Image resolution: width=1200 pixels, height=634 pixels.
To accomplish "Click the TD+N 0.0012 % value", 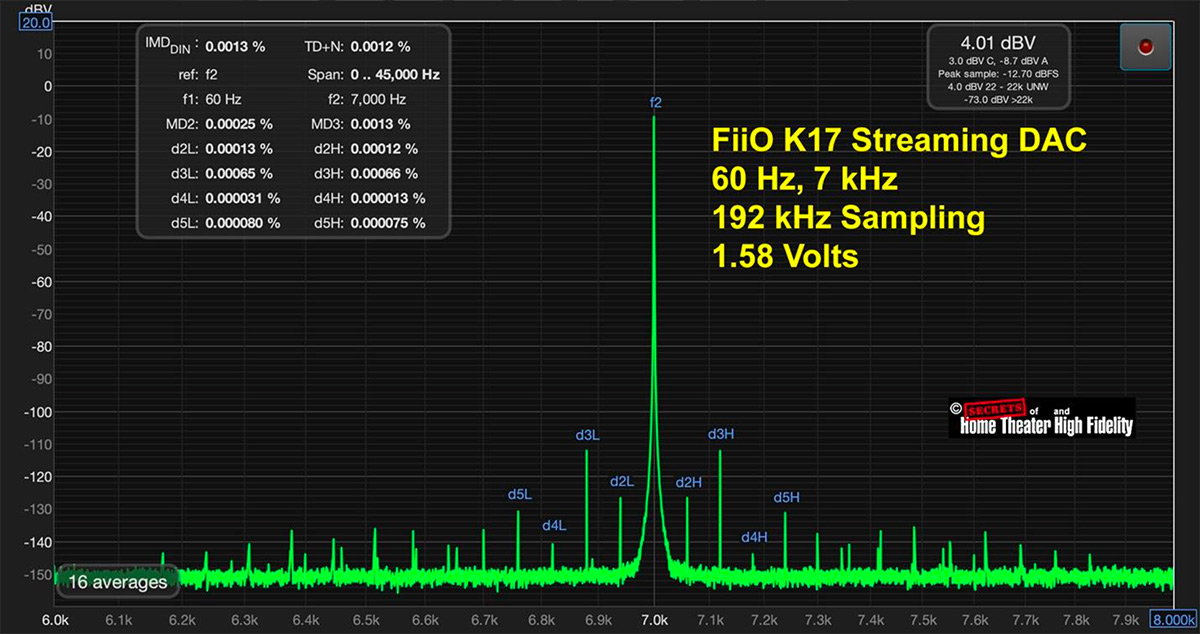I will tap(380, 46).
